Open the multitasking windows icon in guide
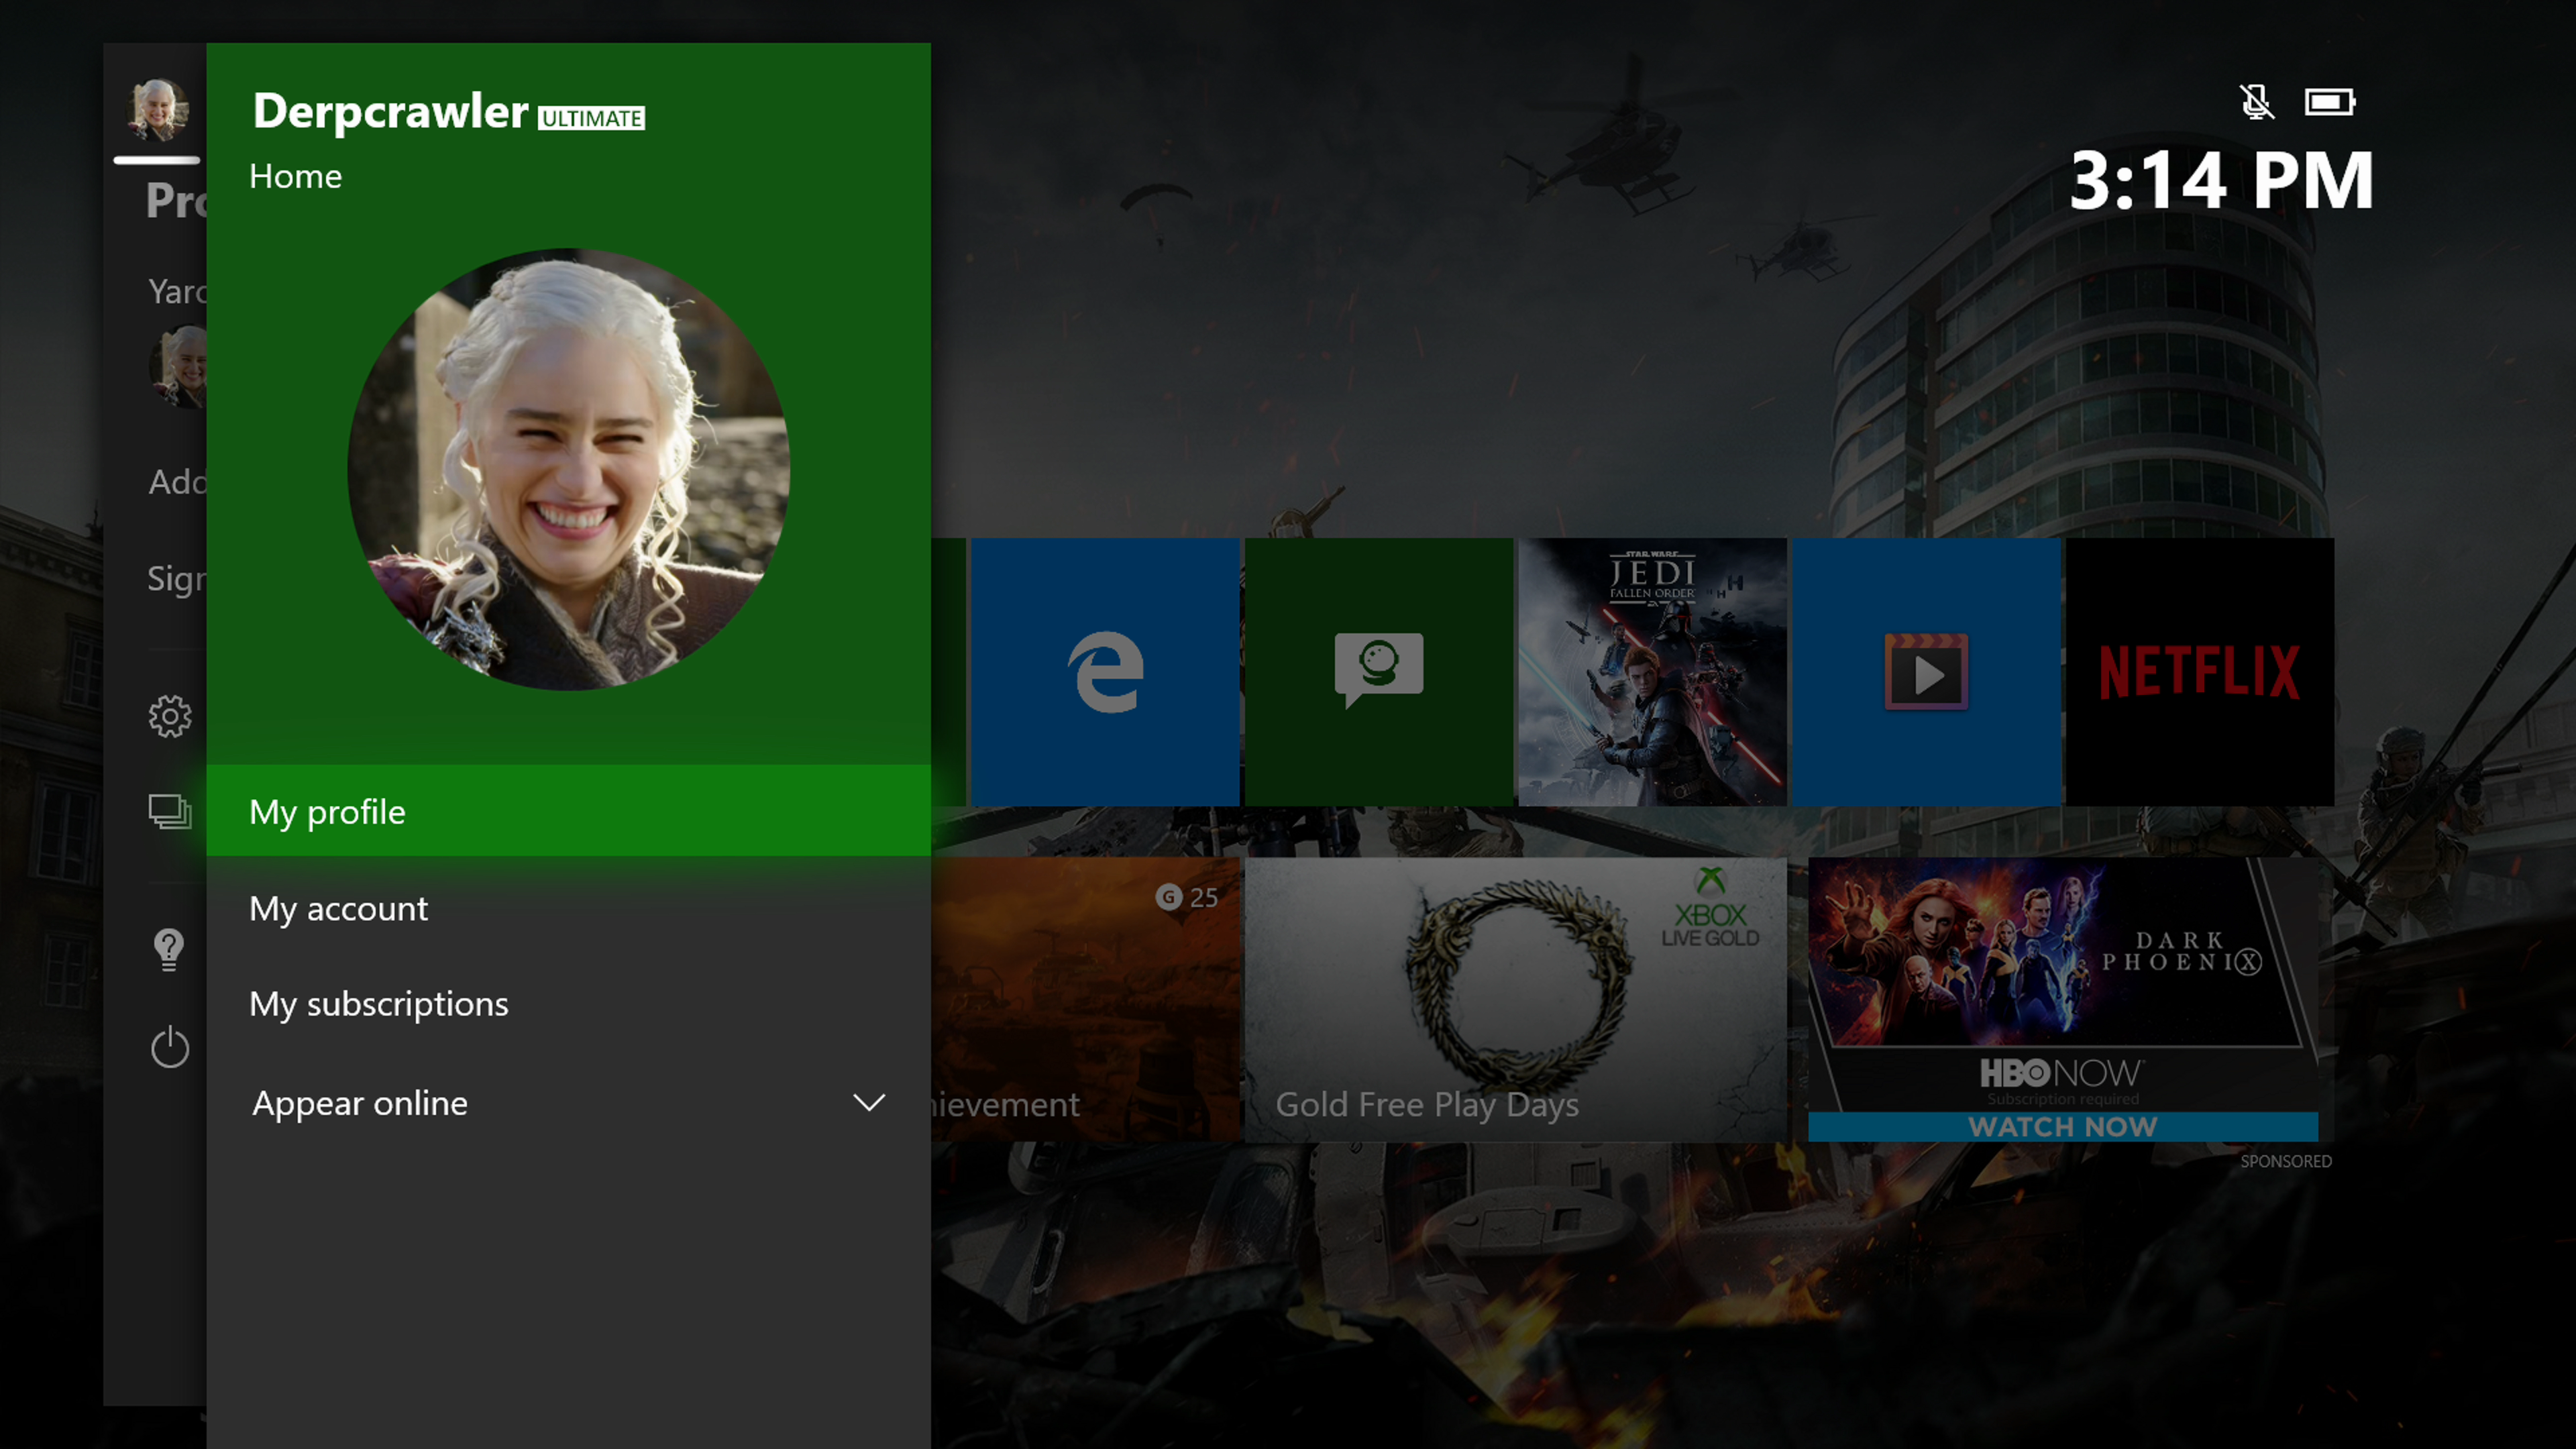This screenshot has width=2576, height=1449. point(170,811)
